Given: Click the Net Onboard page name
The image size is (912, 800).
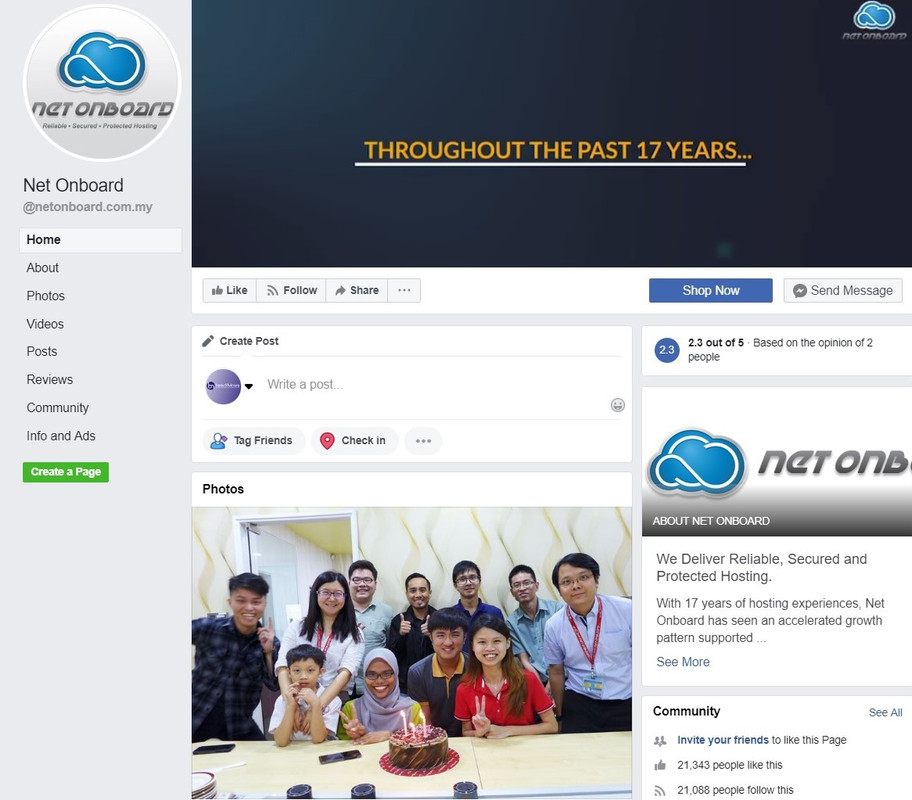Looking at the screenshot, I should coord(73,185).
